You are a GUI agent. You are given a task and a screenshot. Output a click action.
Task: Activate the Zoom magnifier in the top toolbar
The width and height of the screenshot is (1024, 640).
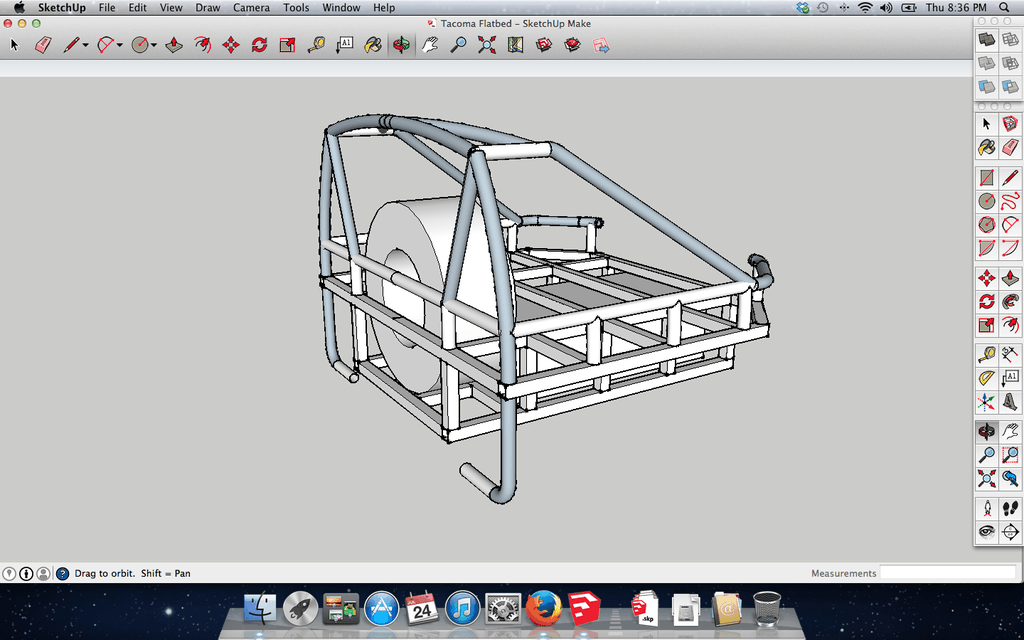click(458, 45)
